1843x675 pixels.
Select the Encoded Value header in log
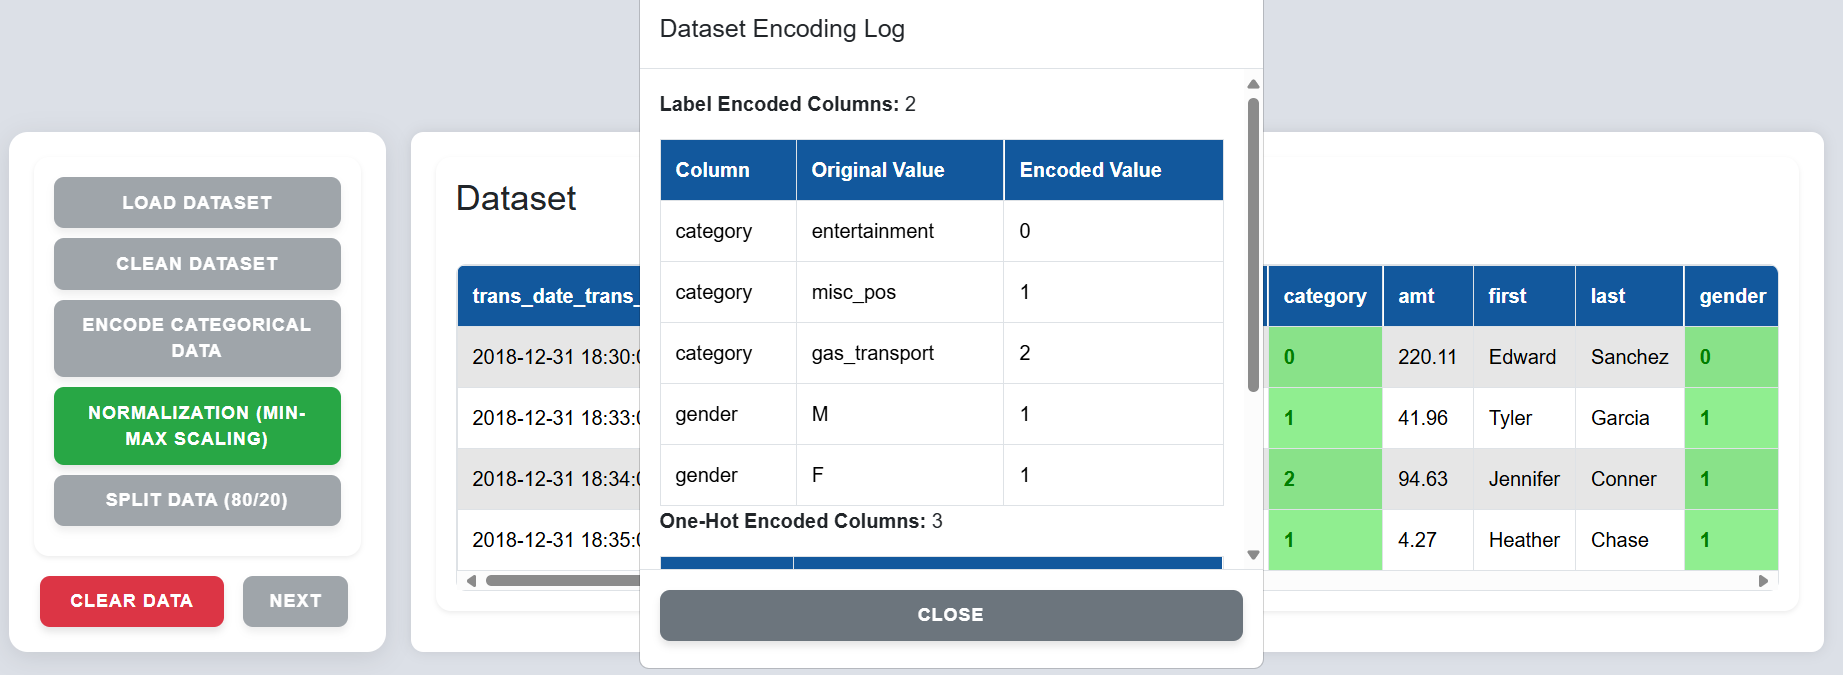[1113, 170]
